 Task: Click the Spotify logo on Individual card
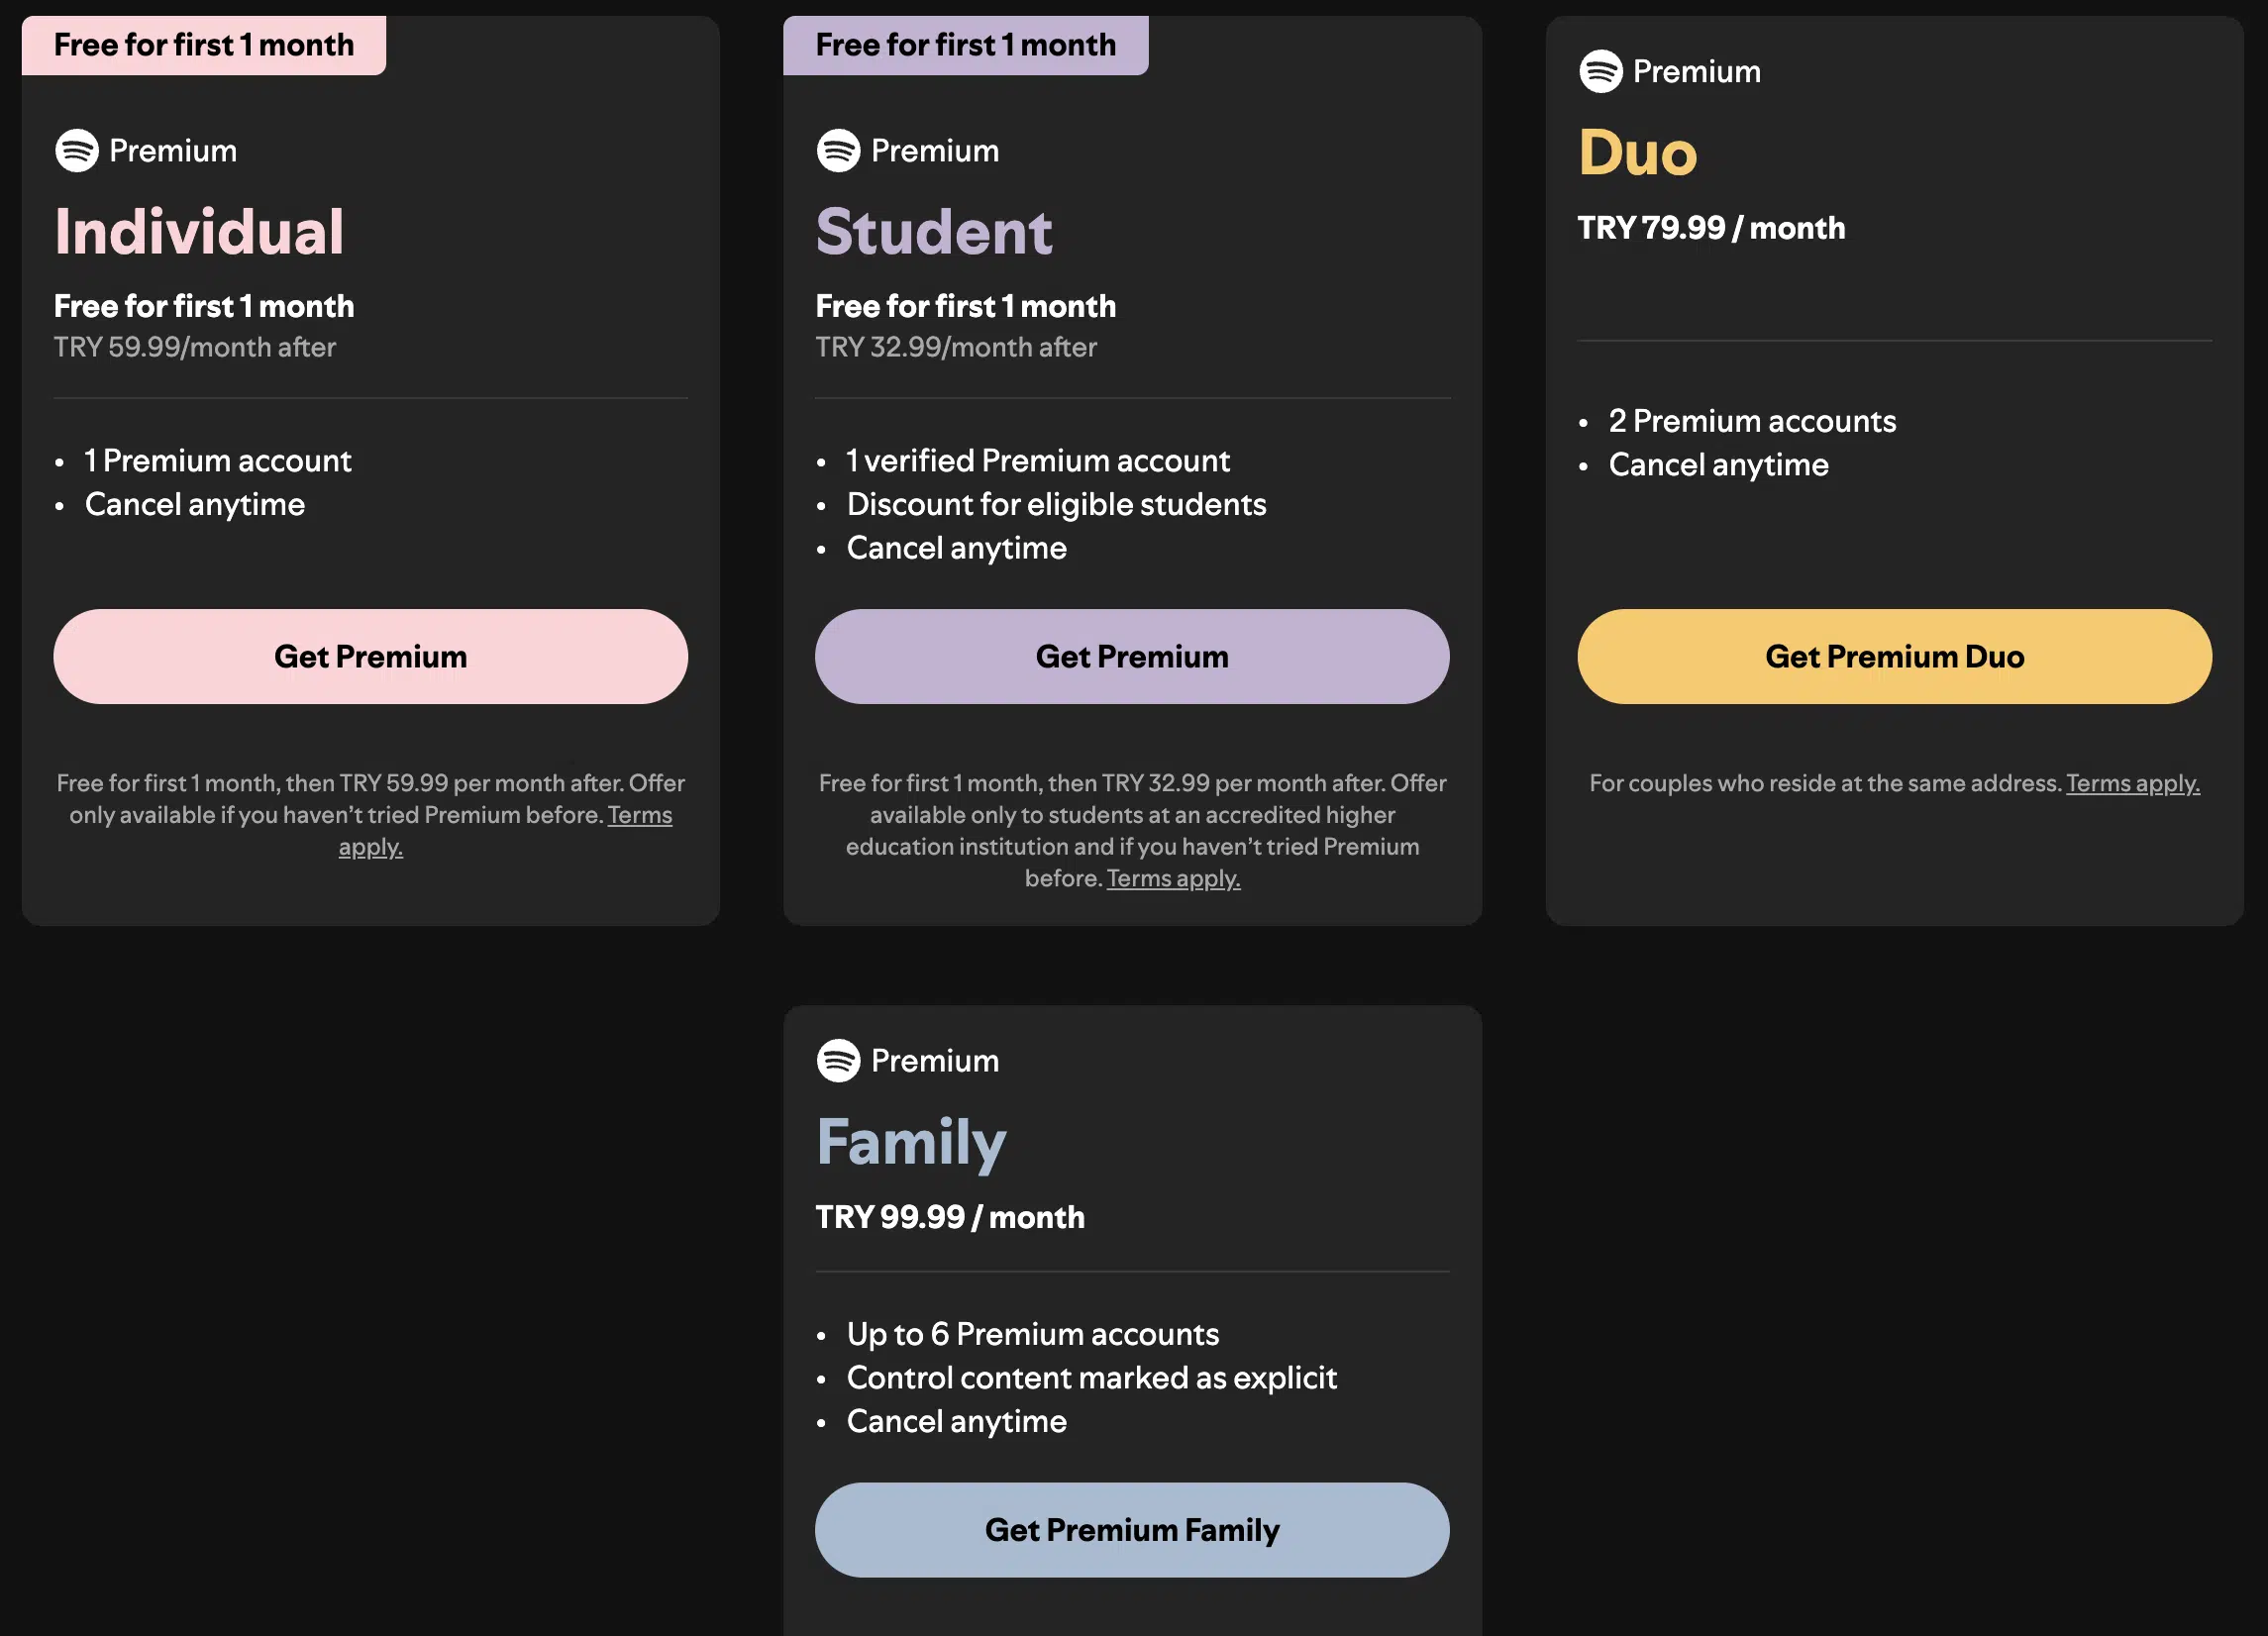76,151
